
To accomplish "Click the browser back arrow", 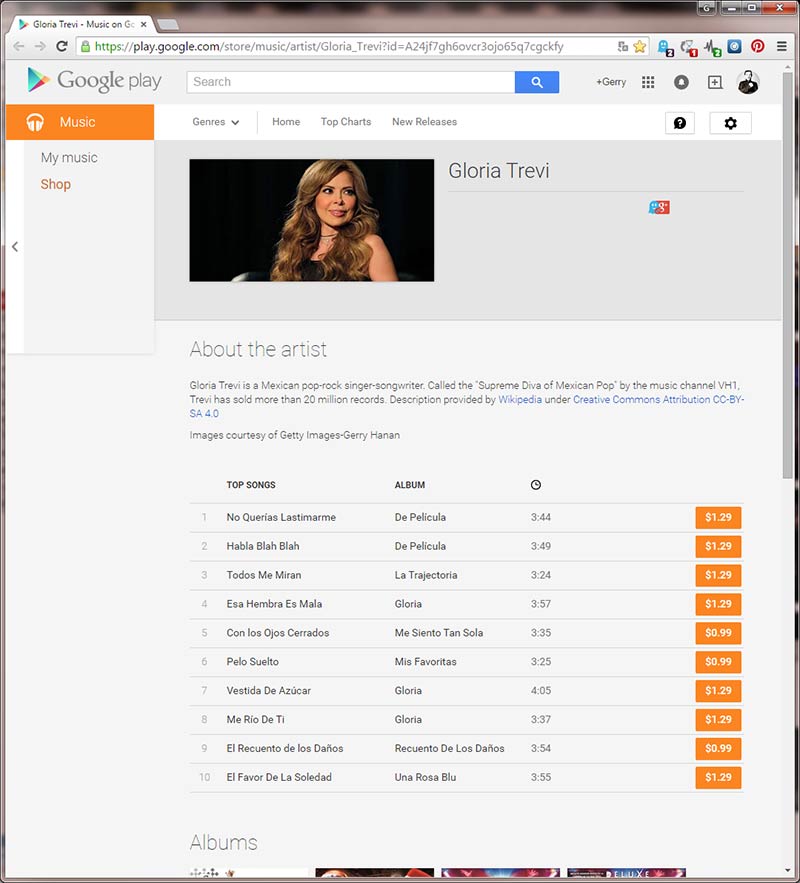I will [19, 46].
